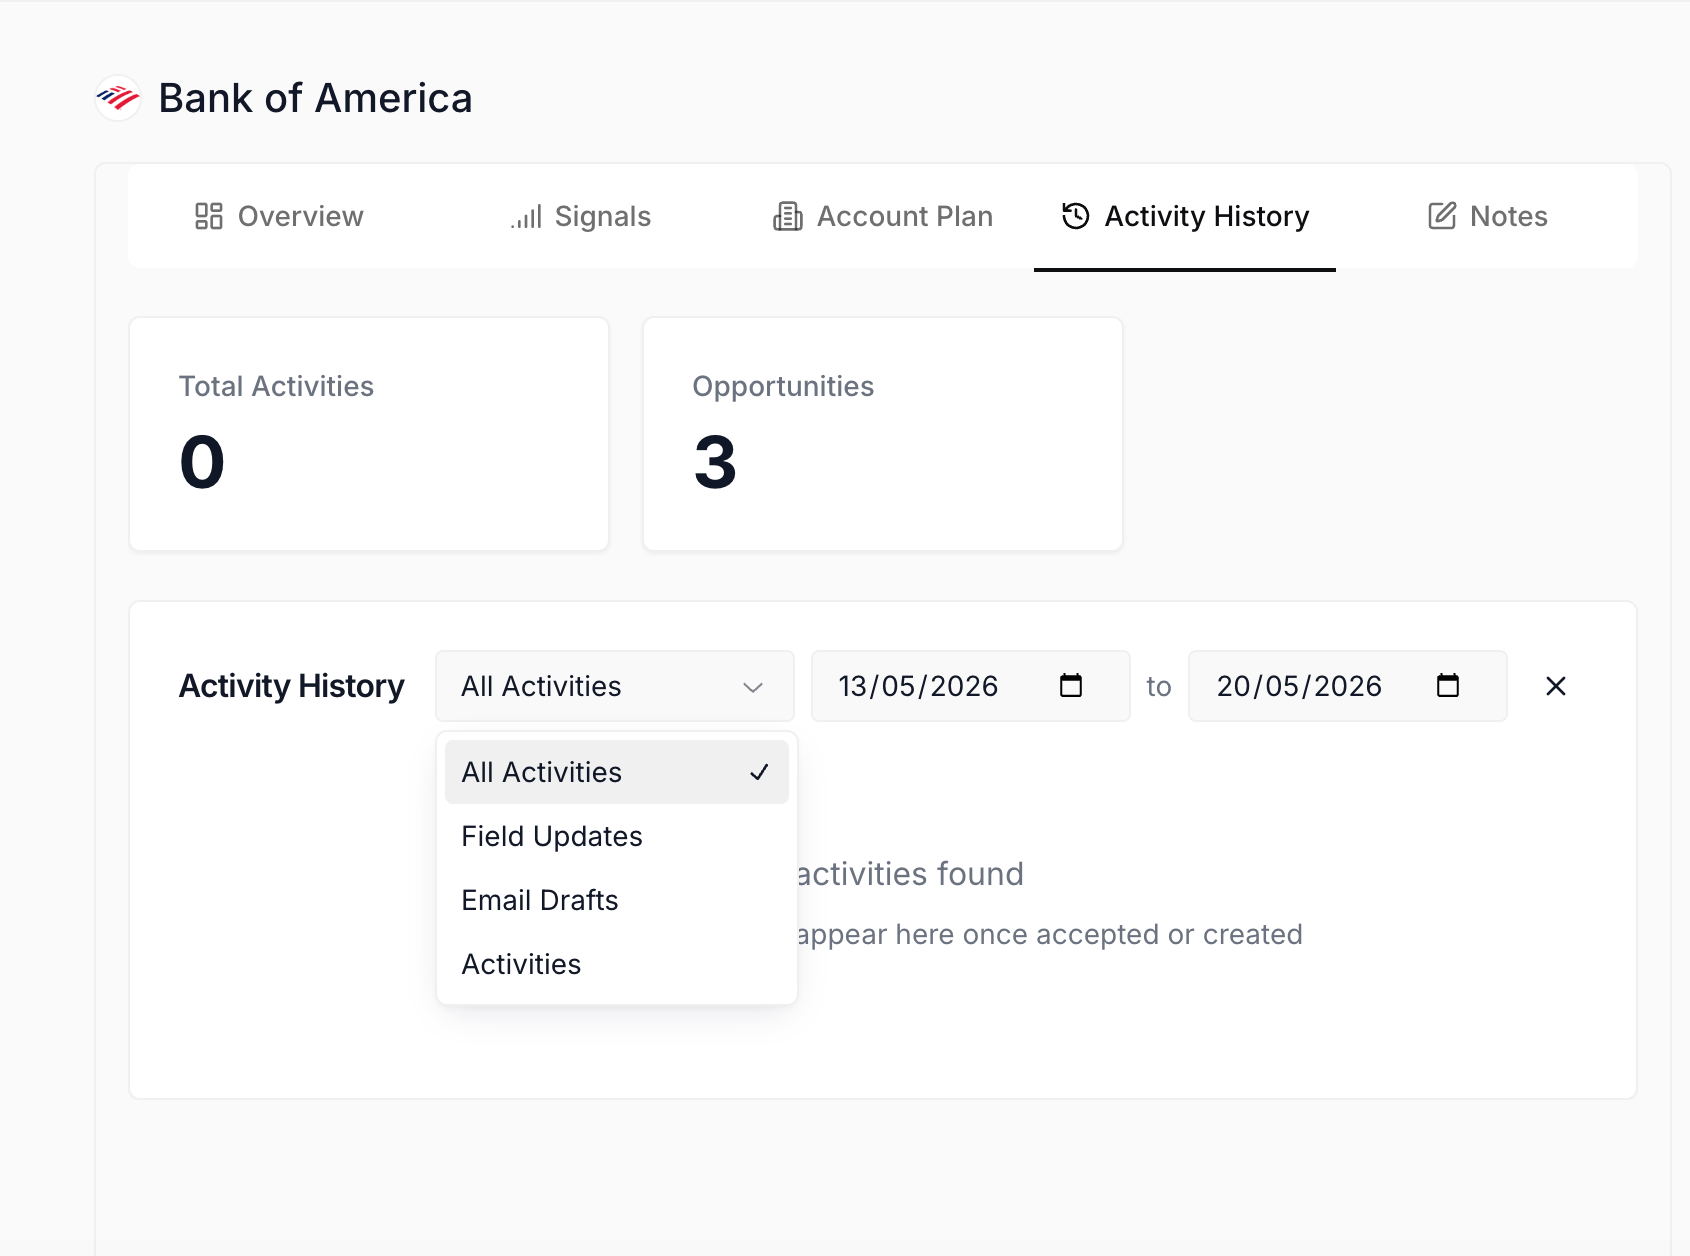Switch to the Signals tab
The width and height of the screenshot is (1690, 1256).
[581, 216]
